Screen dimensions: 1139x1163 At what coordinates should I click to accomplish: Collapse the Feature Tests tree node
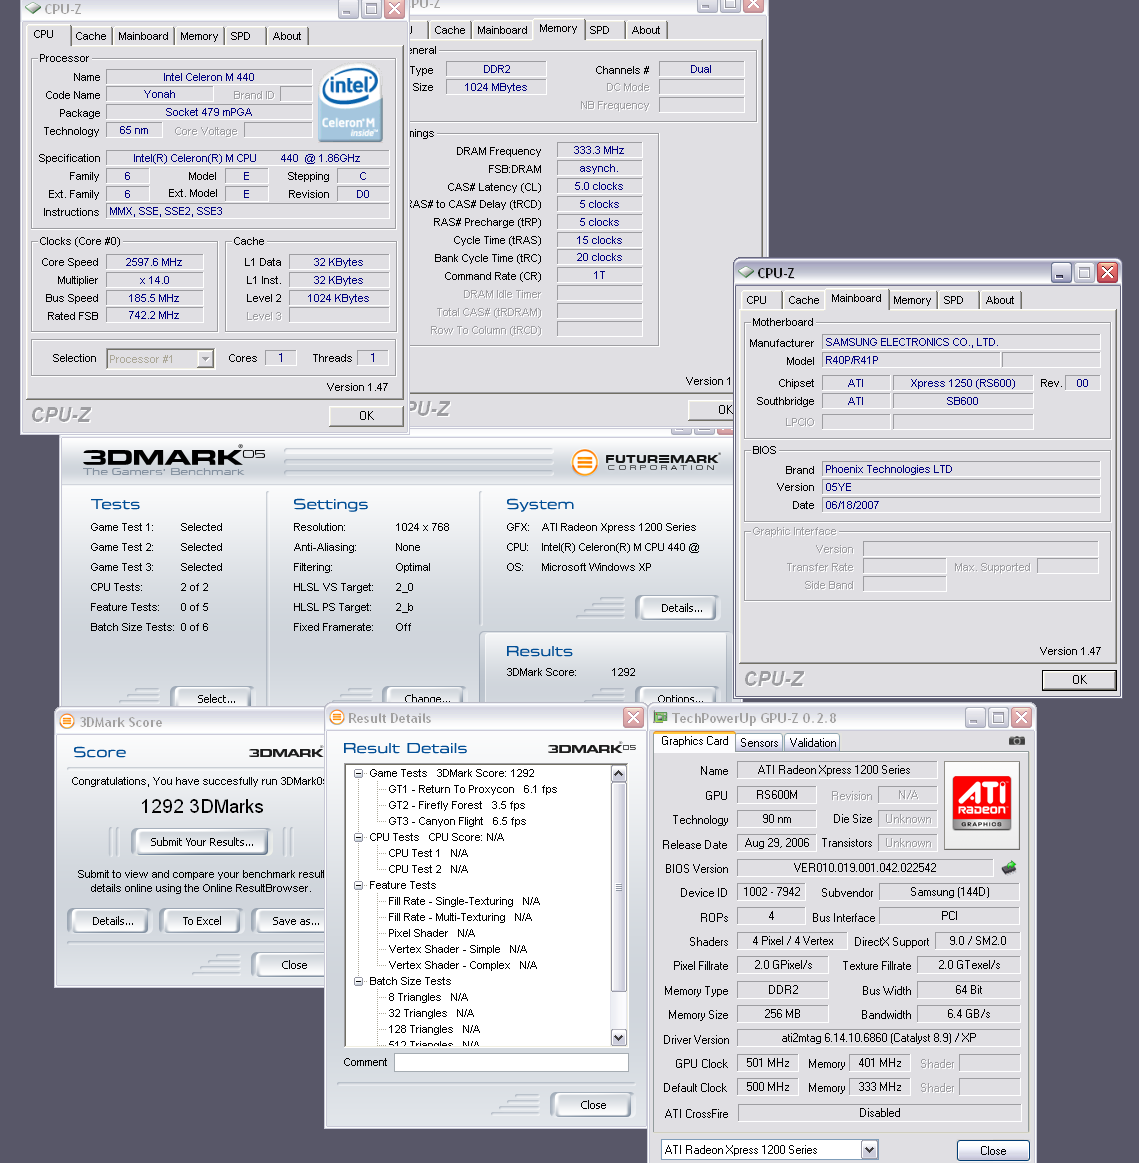[358, 885]
